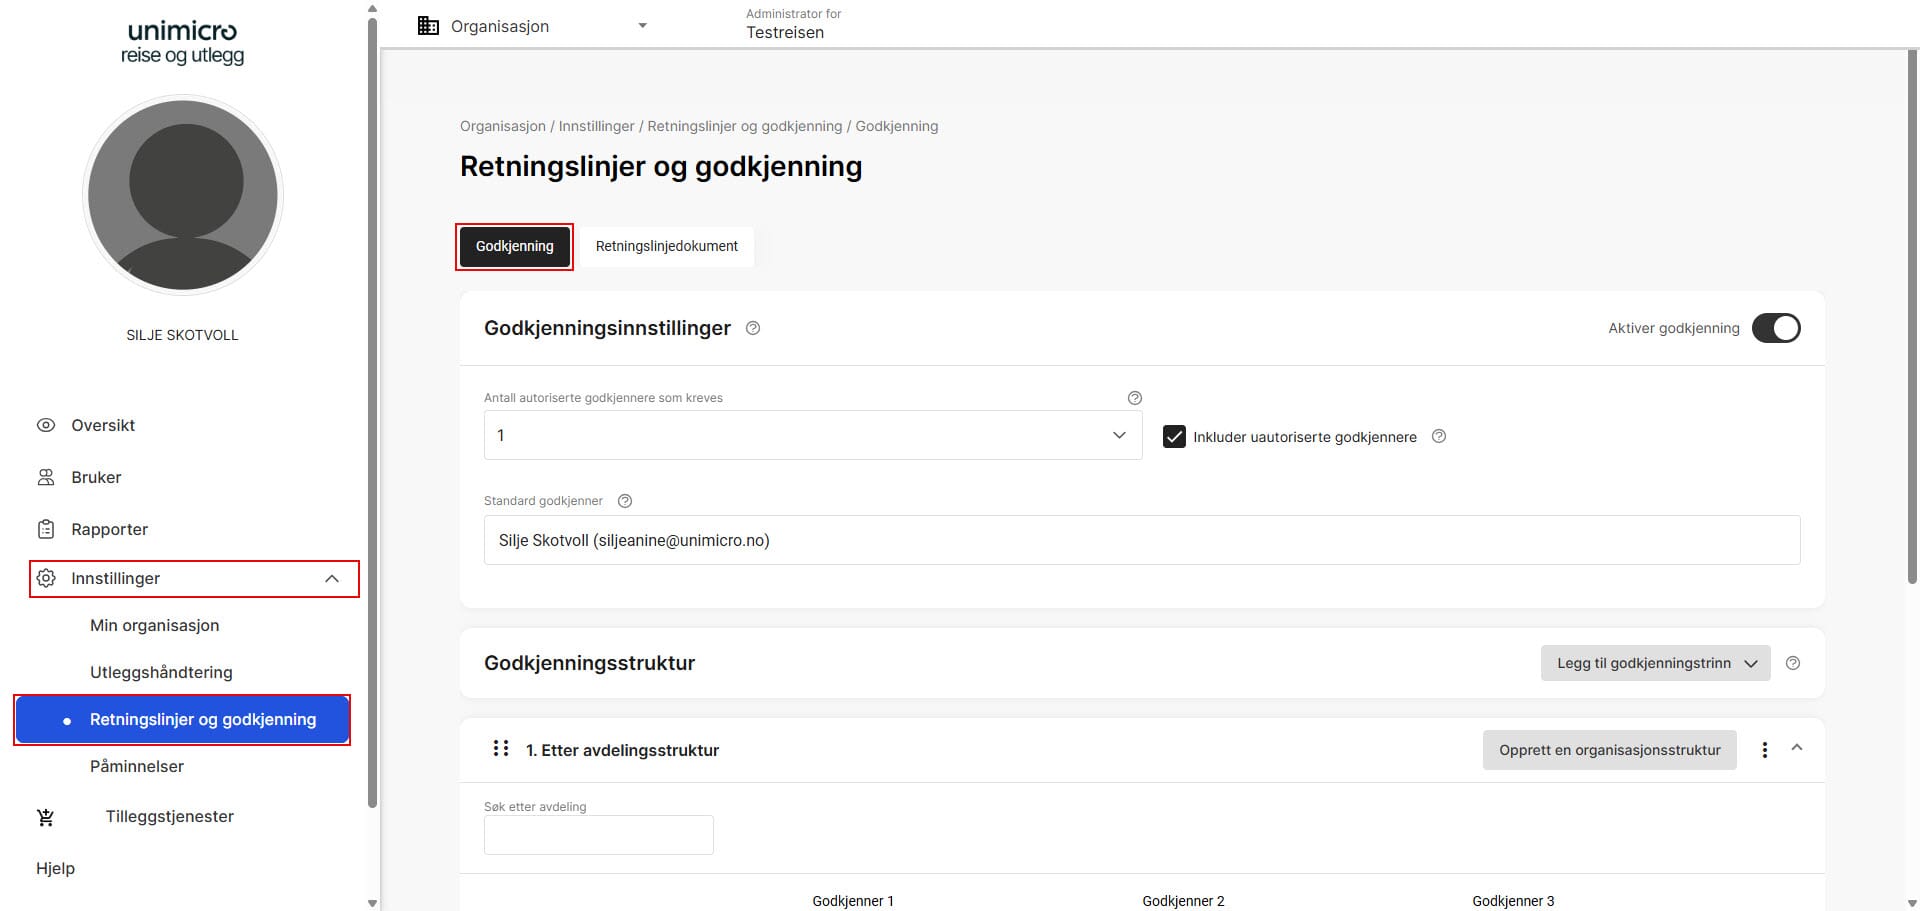The height and width of the screenshot is (911, 1920).
Task: Click the Innstillinger gear icon
Action: coord(46,578)
